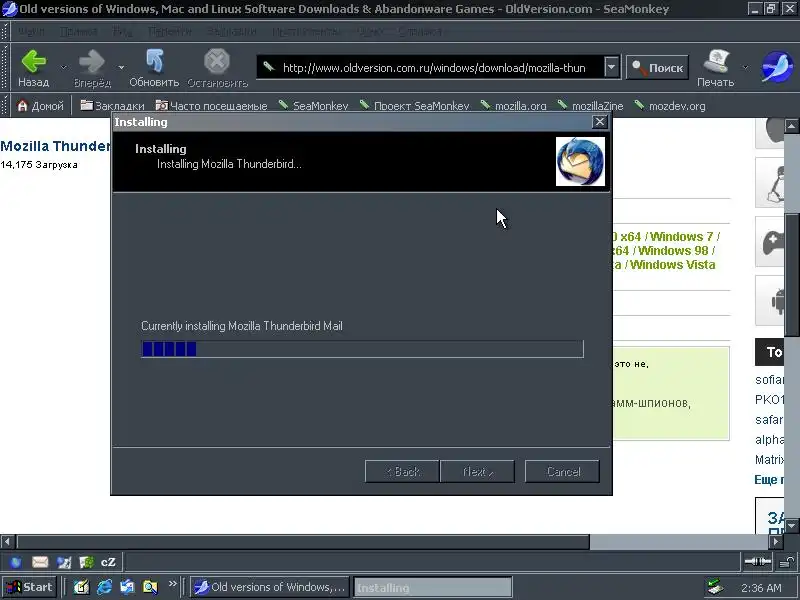
Task: Expand the Назад history dropdown arrow
Action: point(63,67)
